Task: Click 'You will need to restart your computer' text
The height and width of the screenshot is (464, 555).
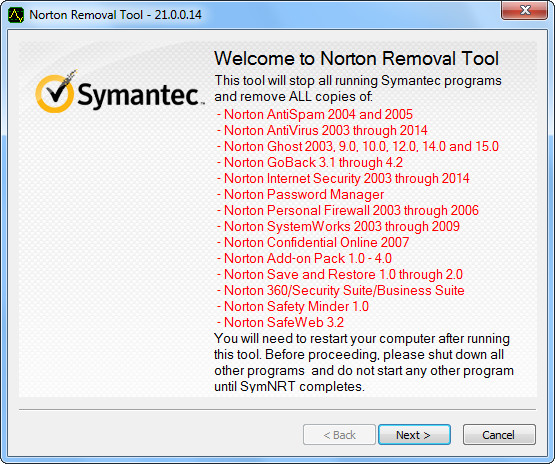Action: pos(325,339)
